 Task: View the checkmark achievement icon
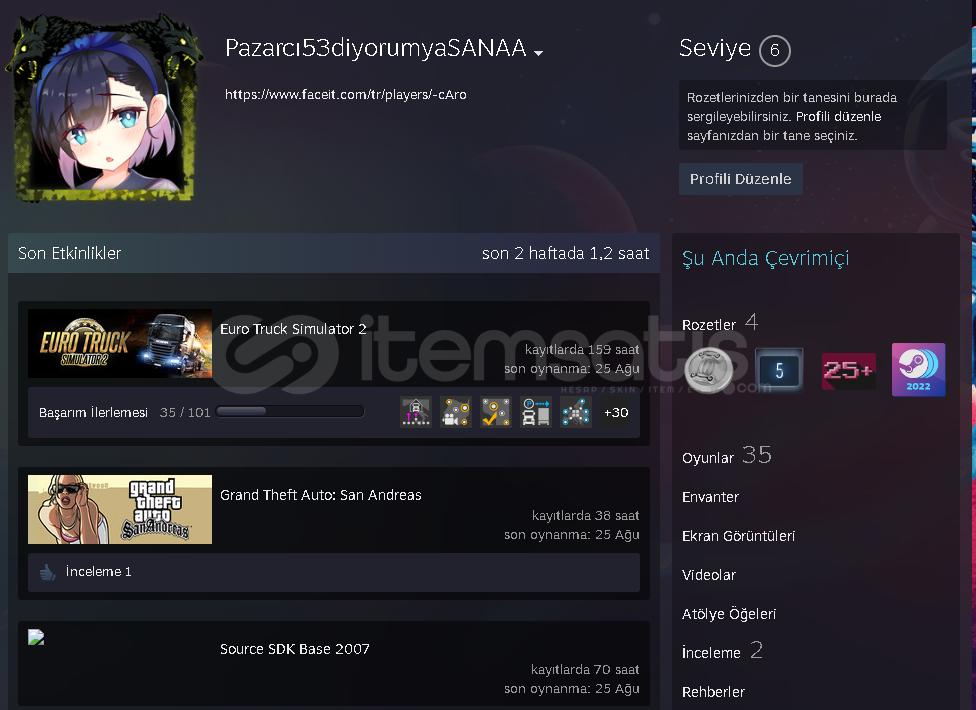[495, 412]
